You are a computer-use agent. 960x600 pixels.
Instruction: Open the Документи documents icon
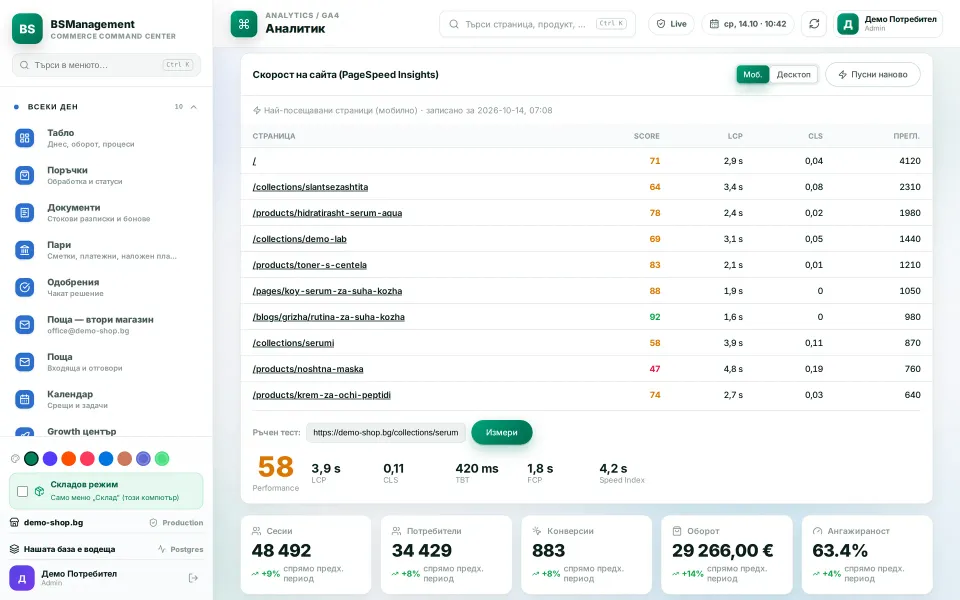(x=24, y=213)
